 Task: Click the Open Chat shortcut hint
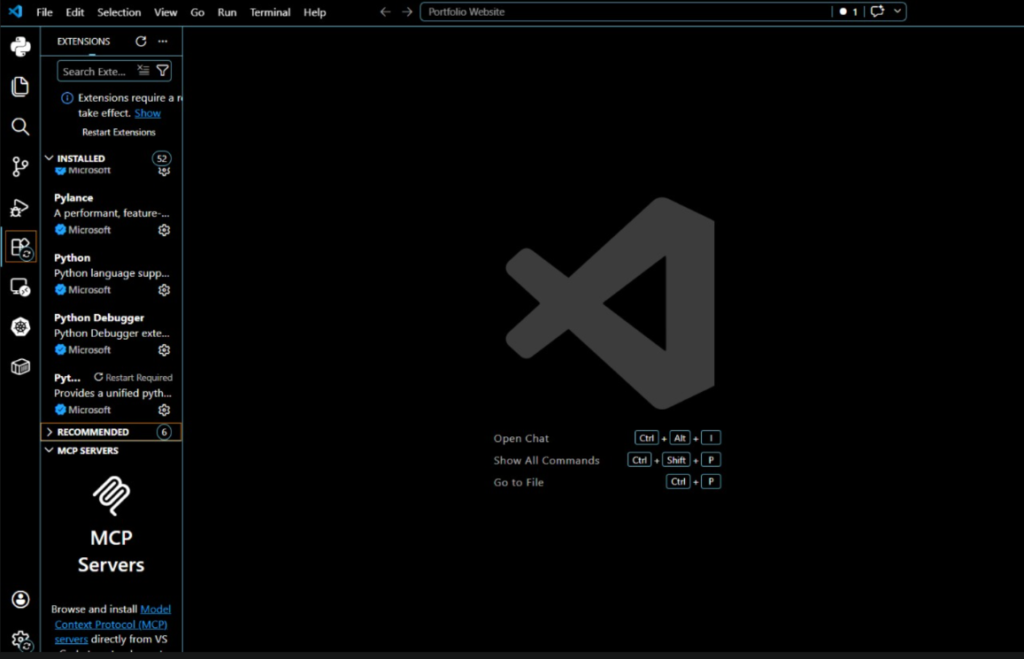click(x=521, y=438)
